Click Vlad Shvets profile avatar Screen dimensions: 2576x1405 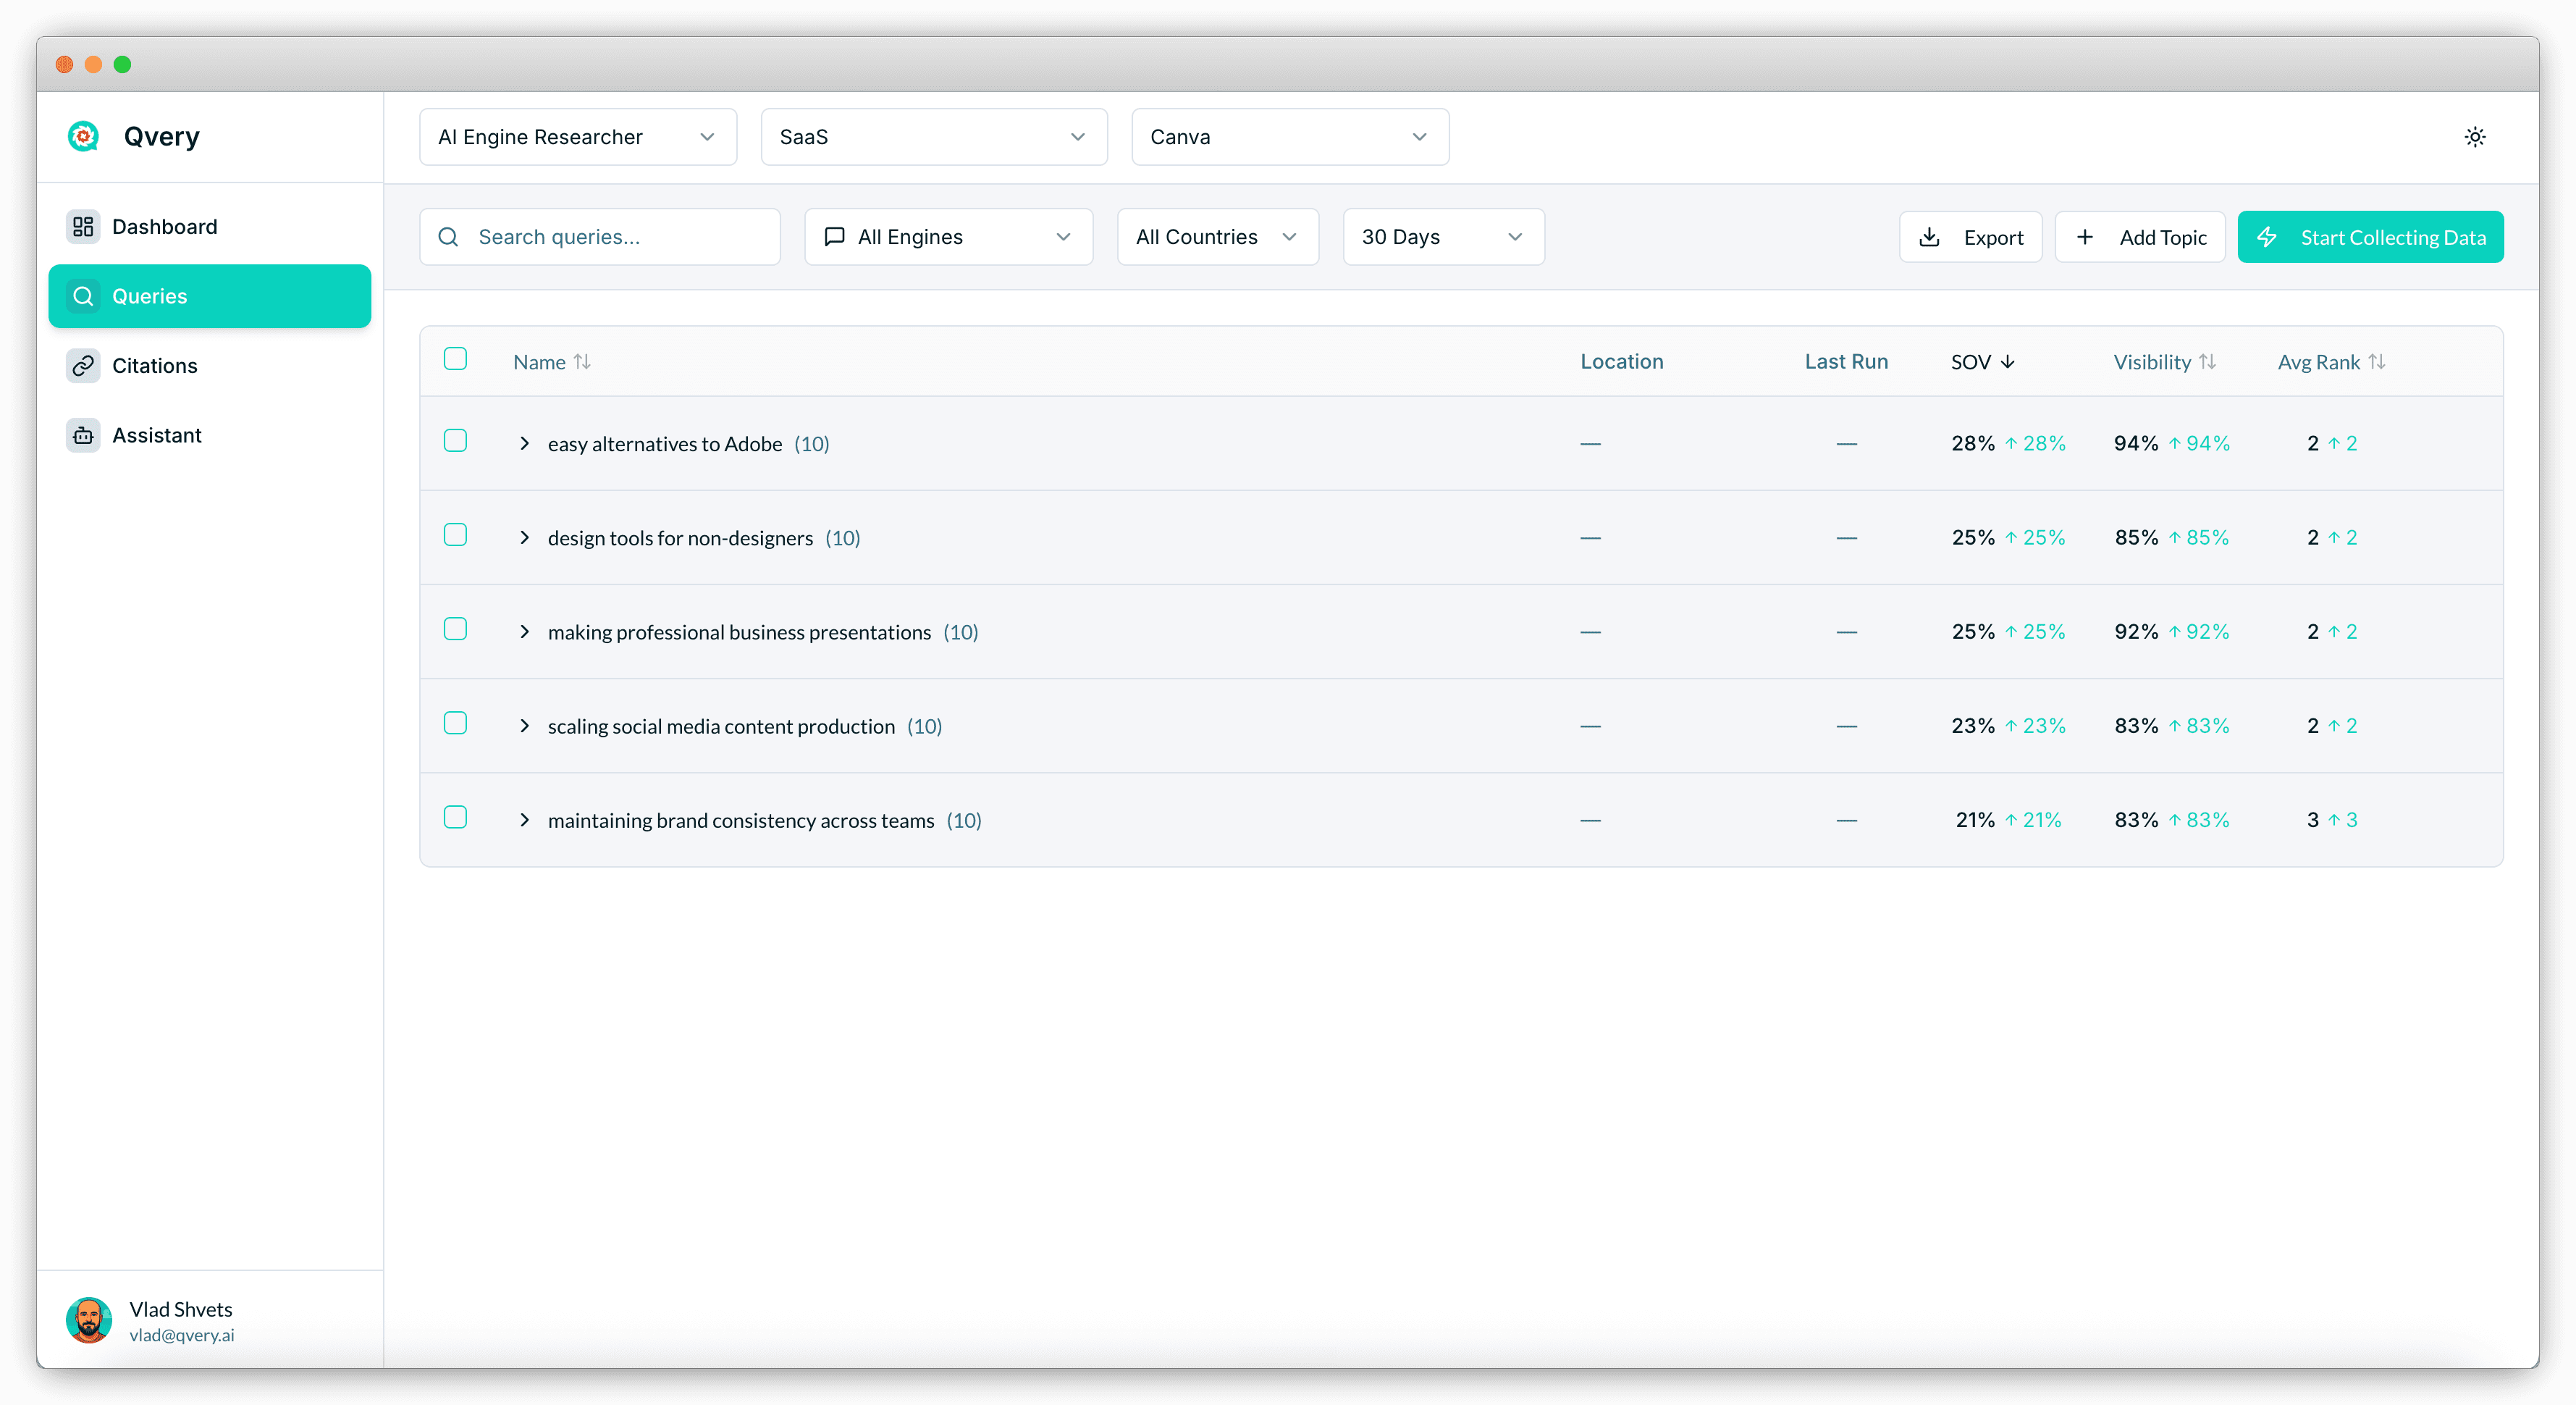(89, 1320)
